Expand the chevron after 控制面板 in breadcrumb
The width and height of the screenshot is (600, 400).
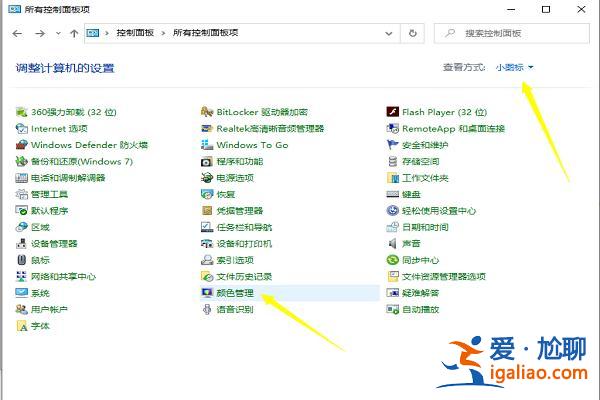click(x=163, y=33)
